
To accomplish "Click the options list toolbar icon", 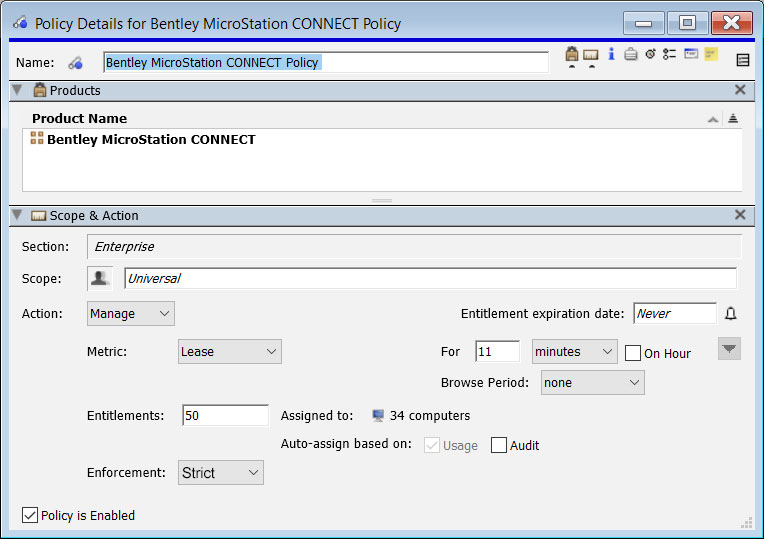I will click(669, 54).
